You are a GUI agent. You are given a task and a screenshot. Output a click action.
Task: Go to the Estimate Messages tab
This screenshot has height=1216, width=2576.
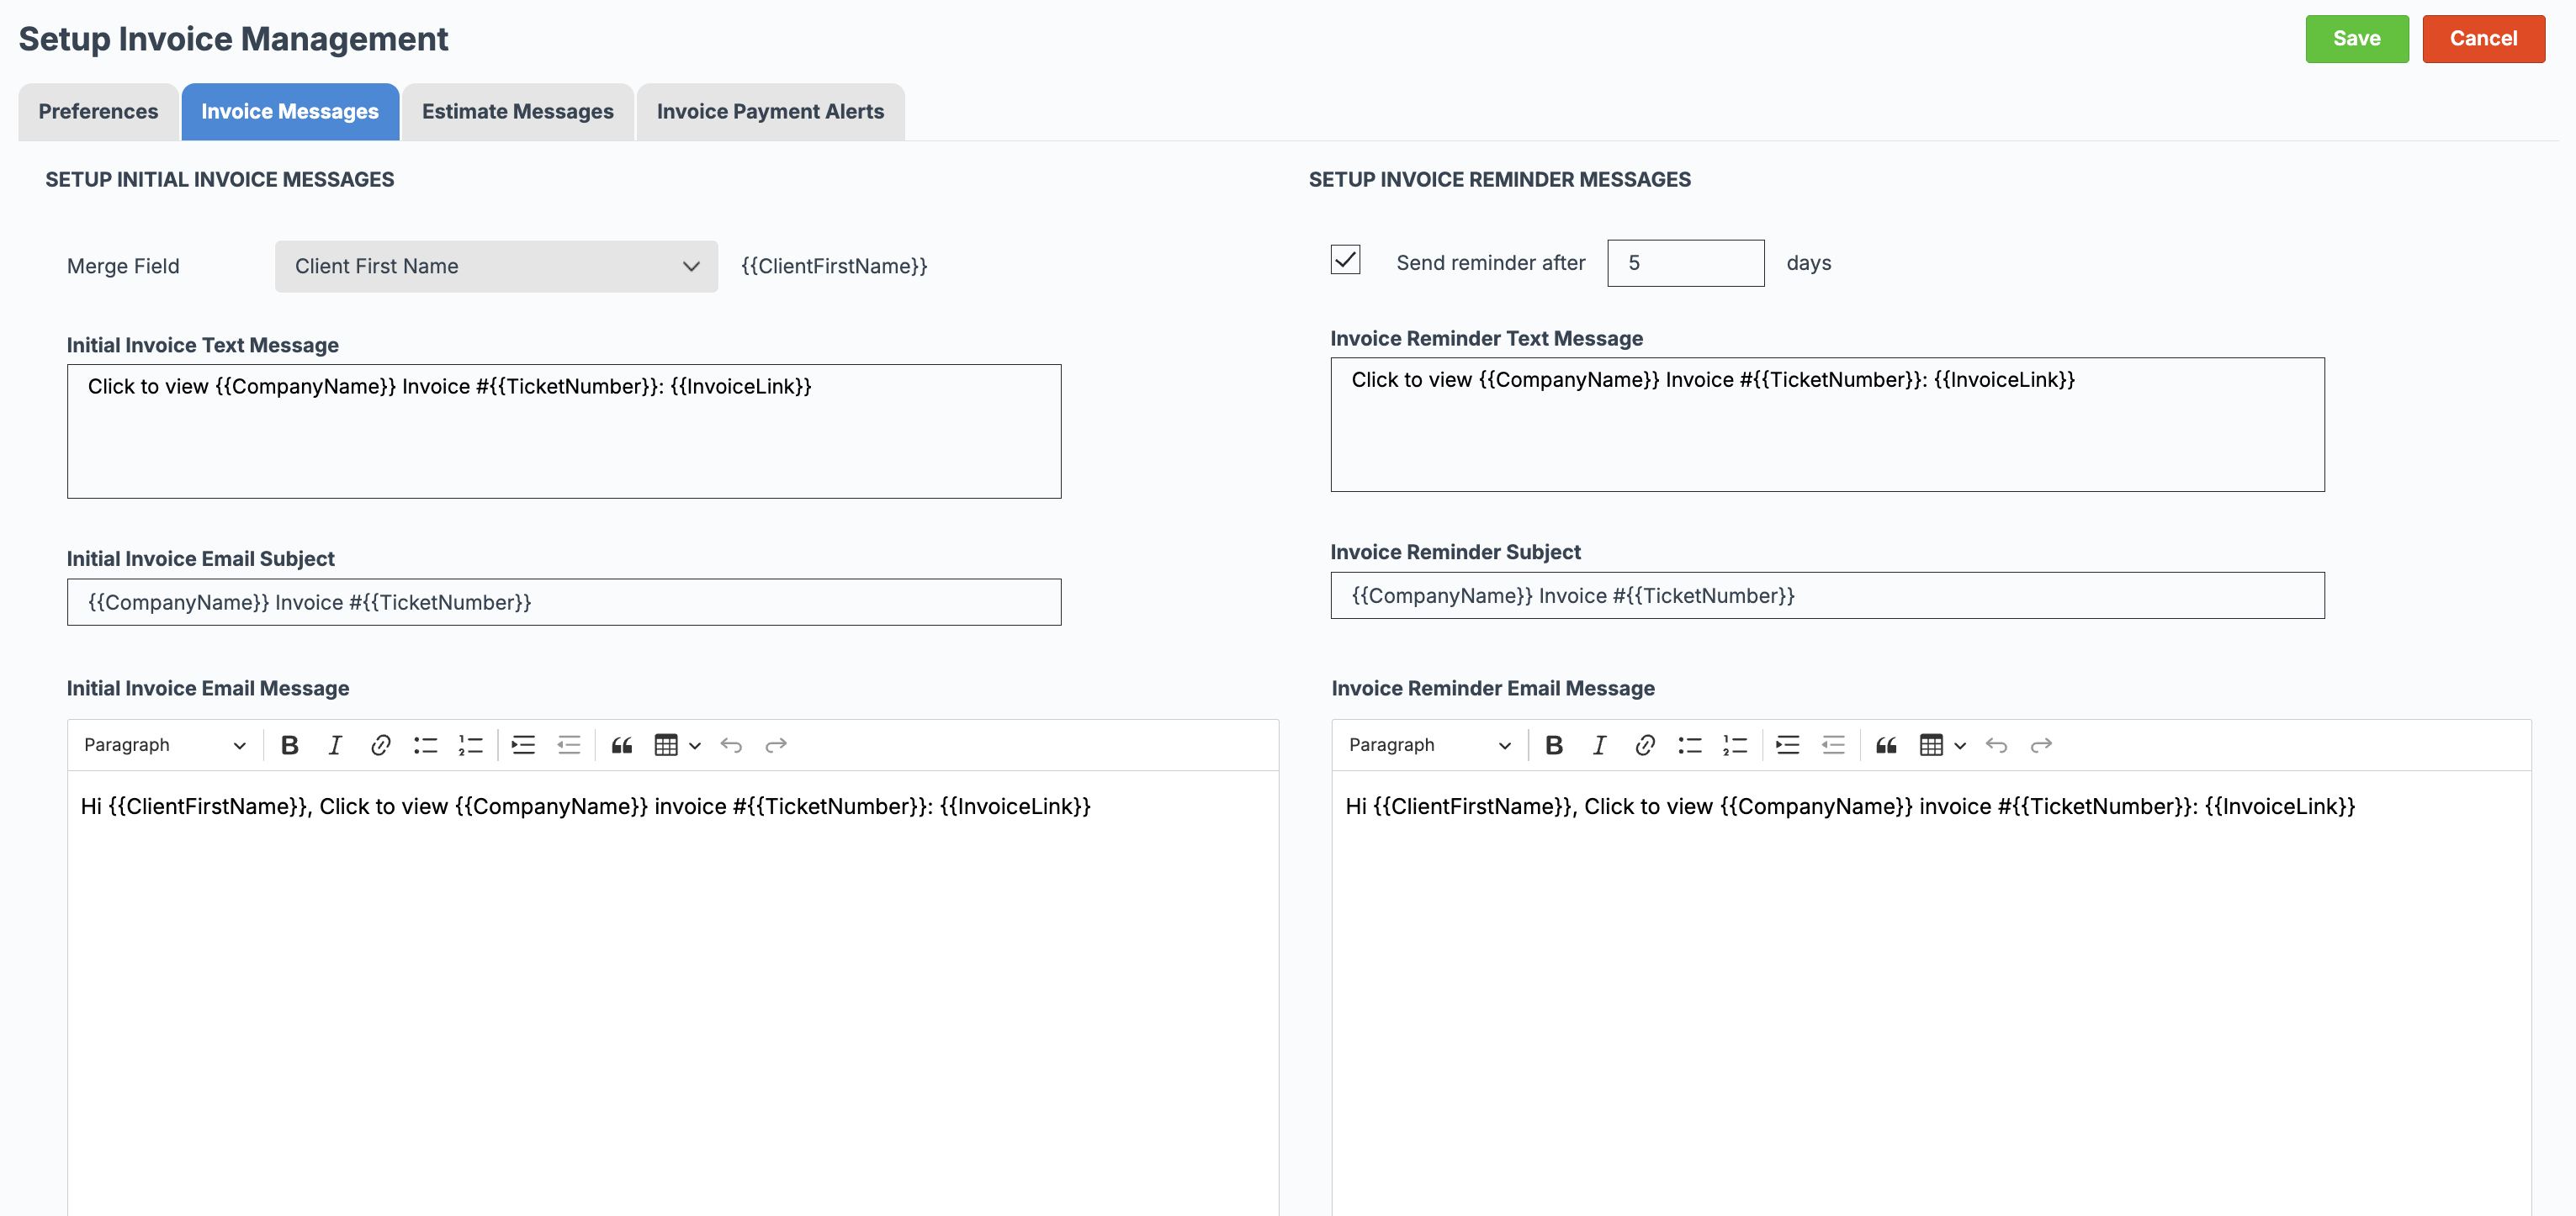click(517, 111)
